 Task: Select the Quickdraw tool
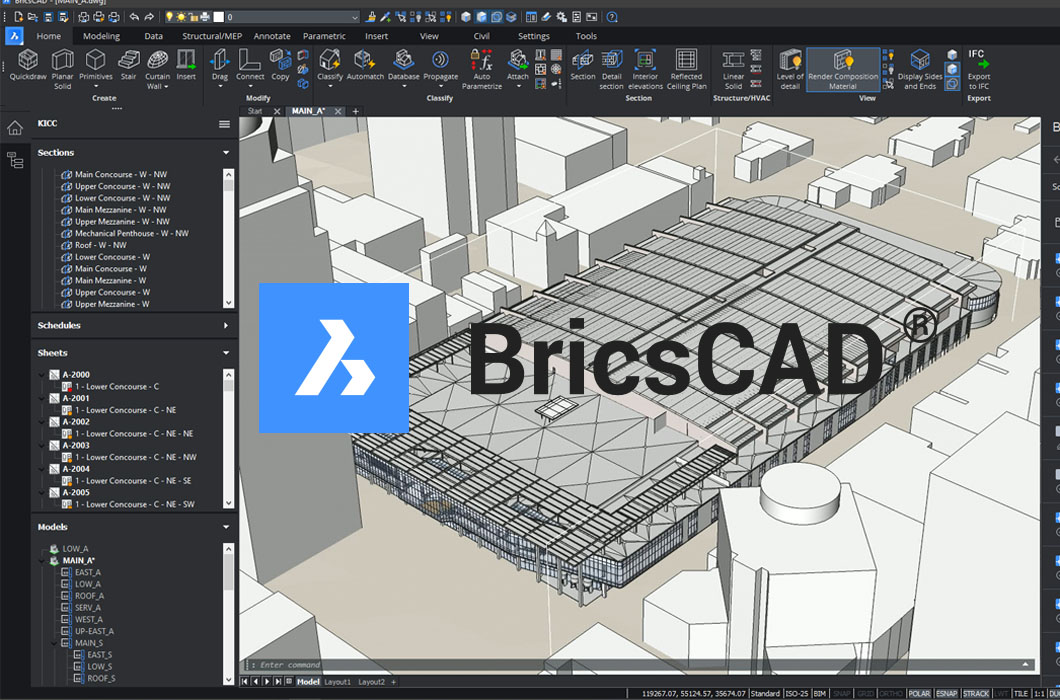28,66
